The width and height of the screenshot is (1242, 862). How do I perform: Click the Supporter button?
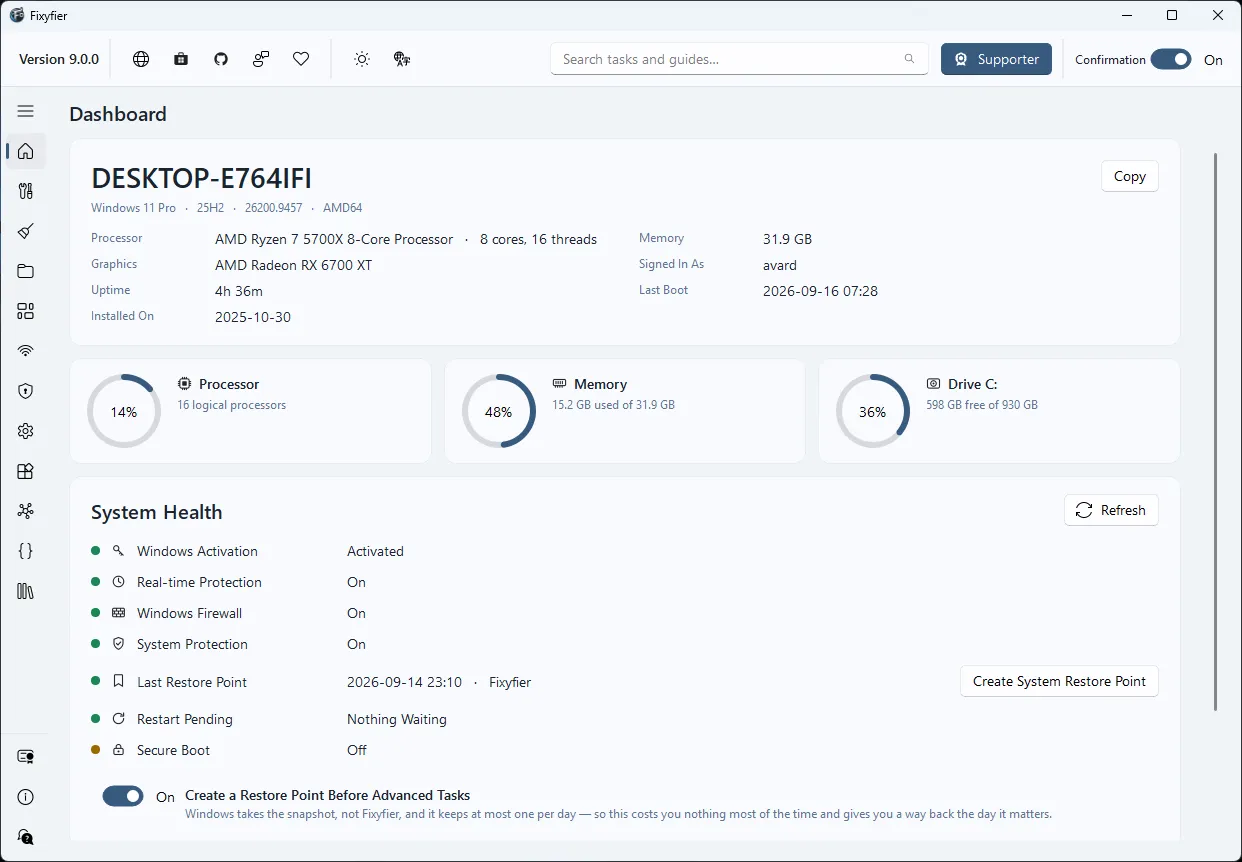(996, 59)
